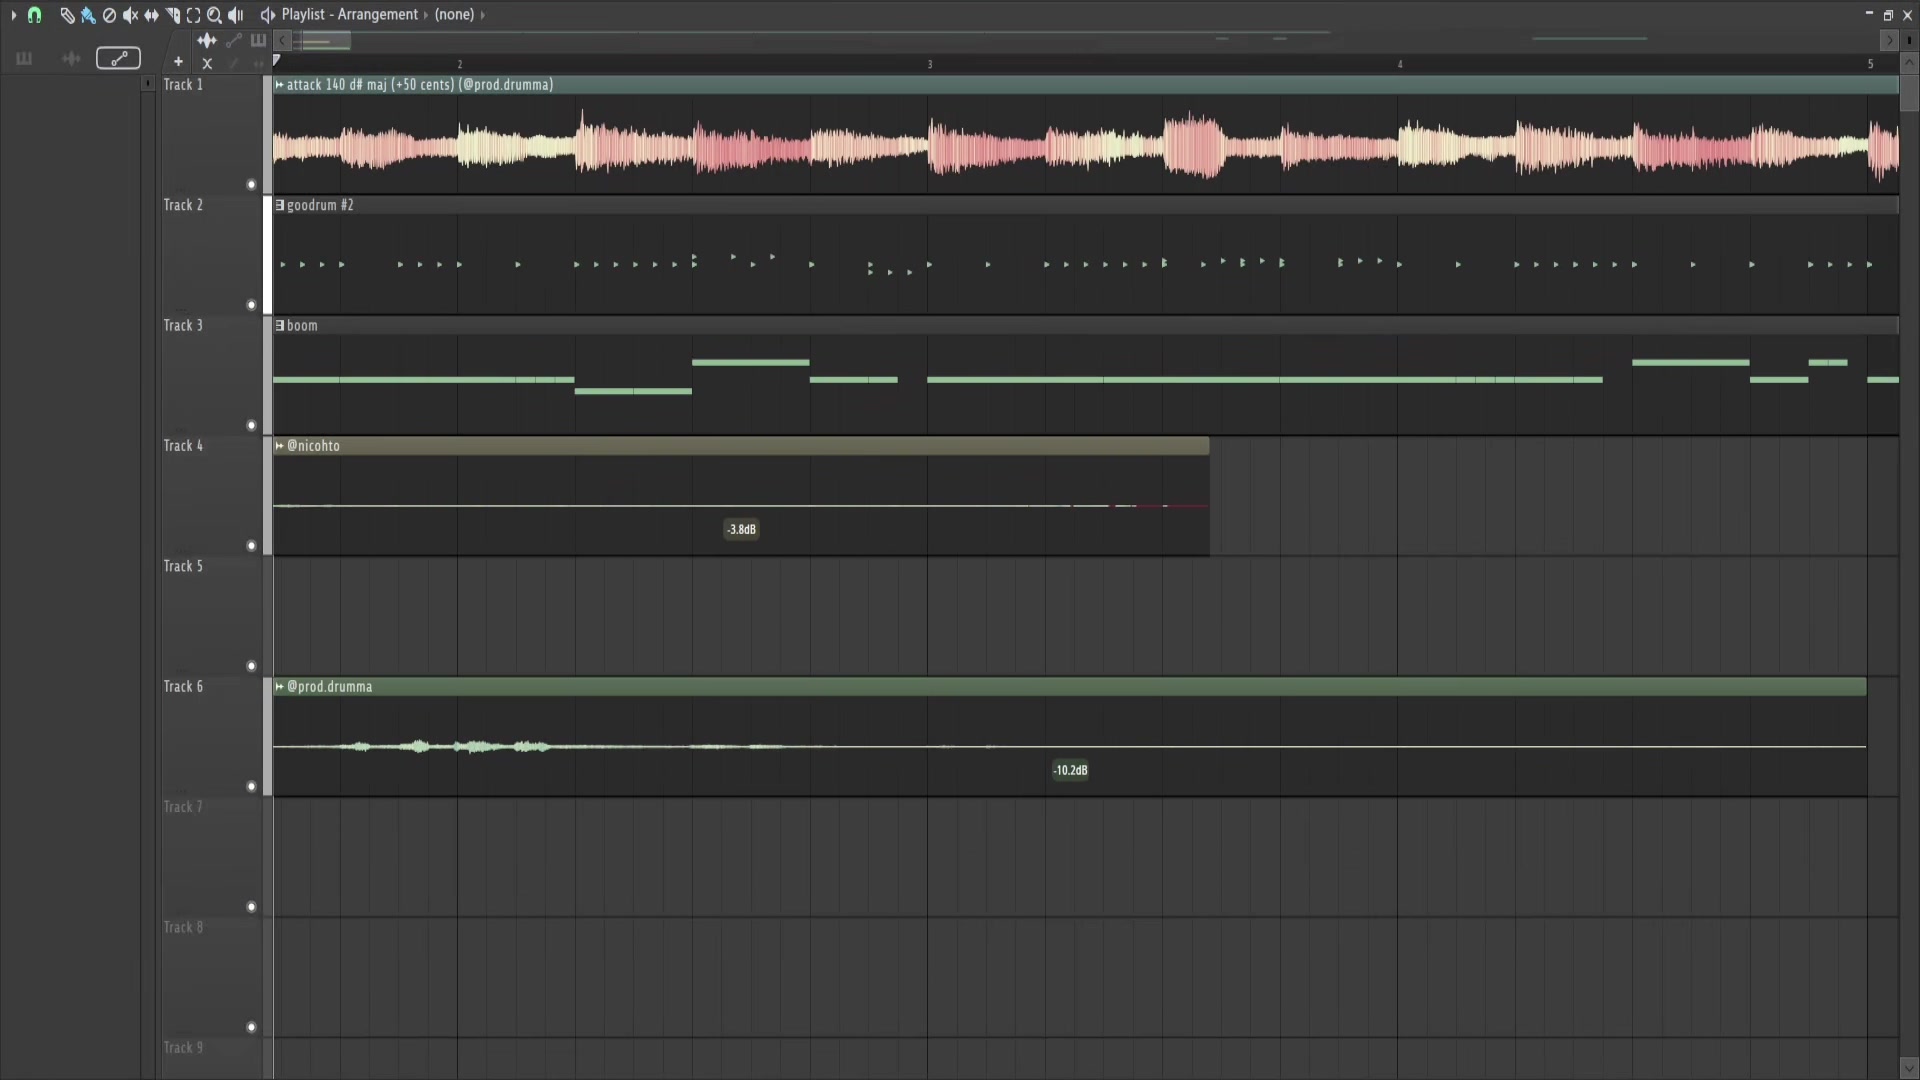Select the Track 3 label

tap(183, 326)
